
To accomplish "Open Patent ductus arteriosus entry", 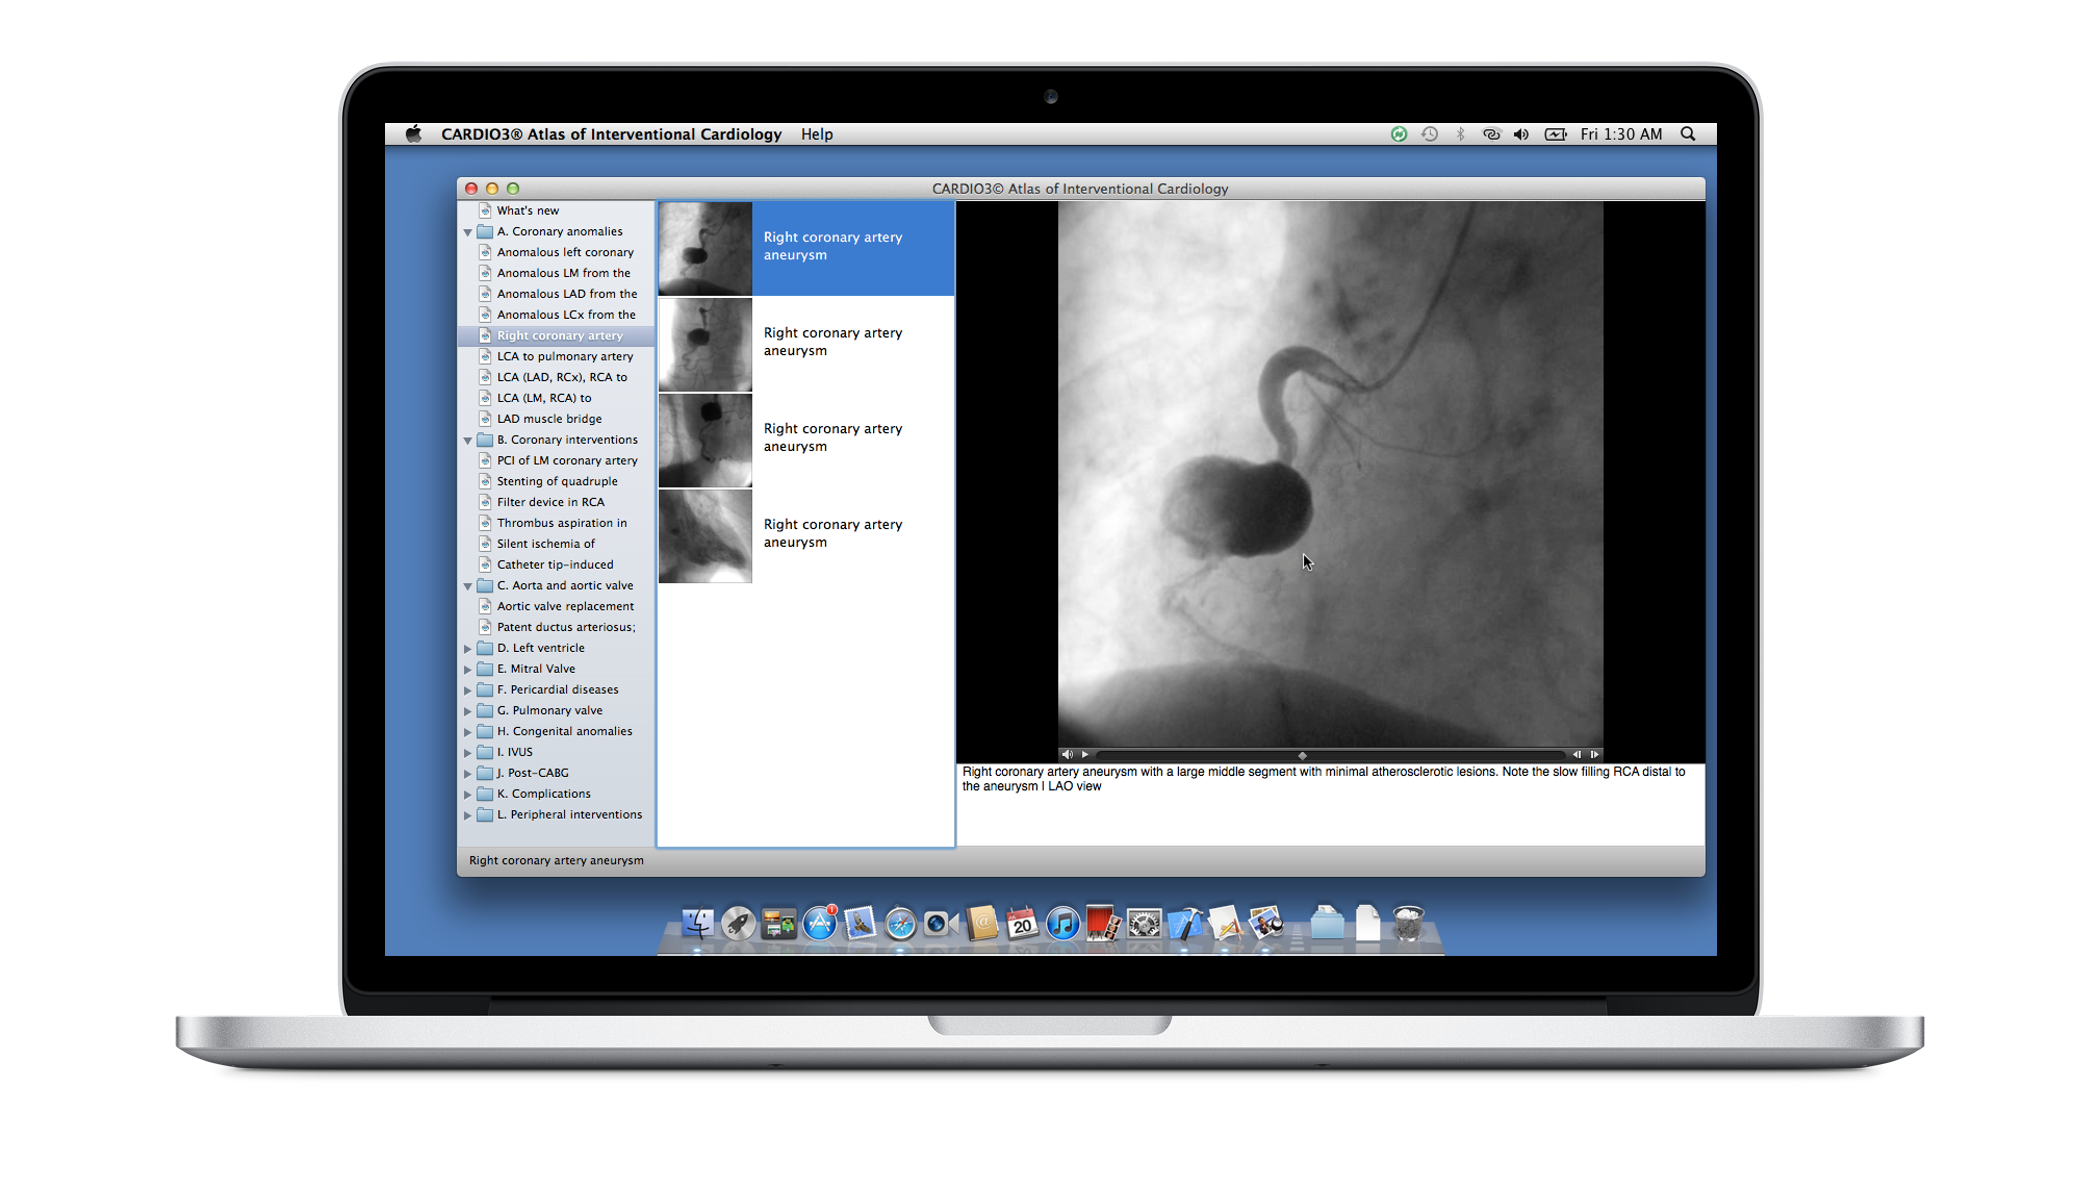I will tap(566, 628).
